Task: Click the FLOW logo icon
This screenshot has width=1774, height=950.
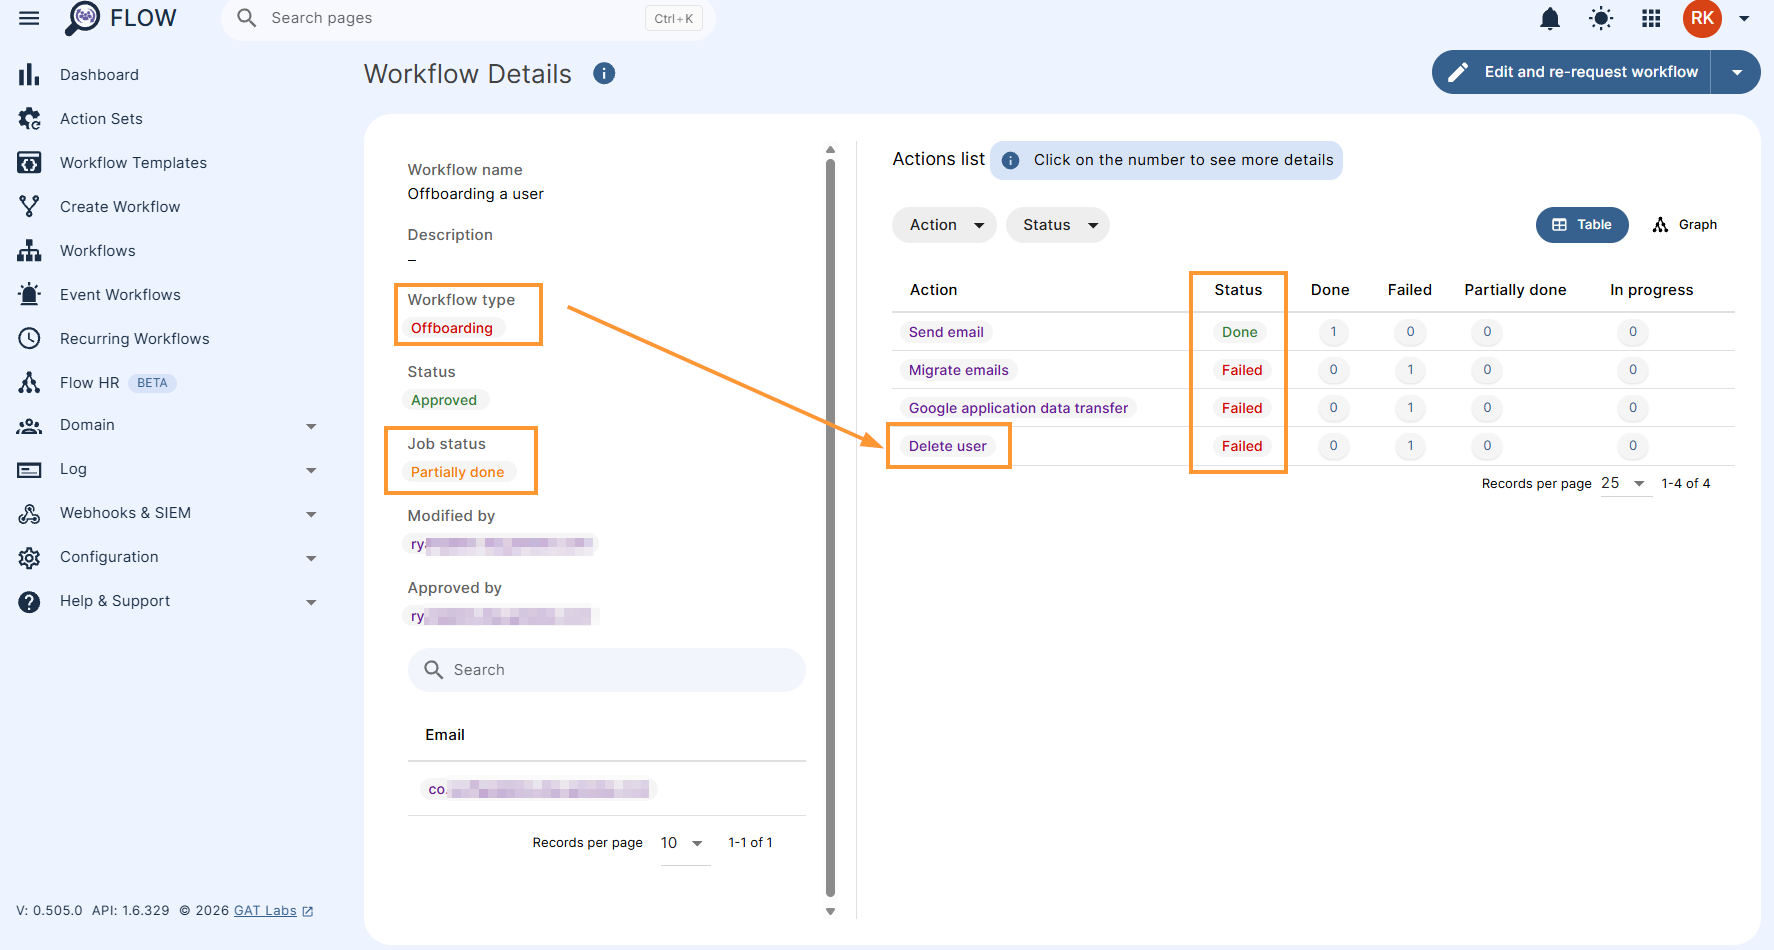Action: pyautogui.click(x=82, y=18)
